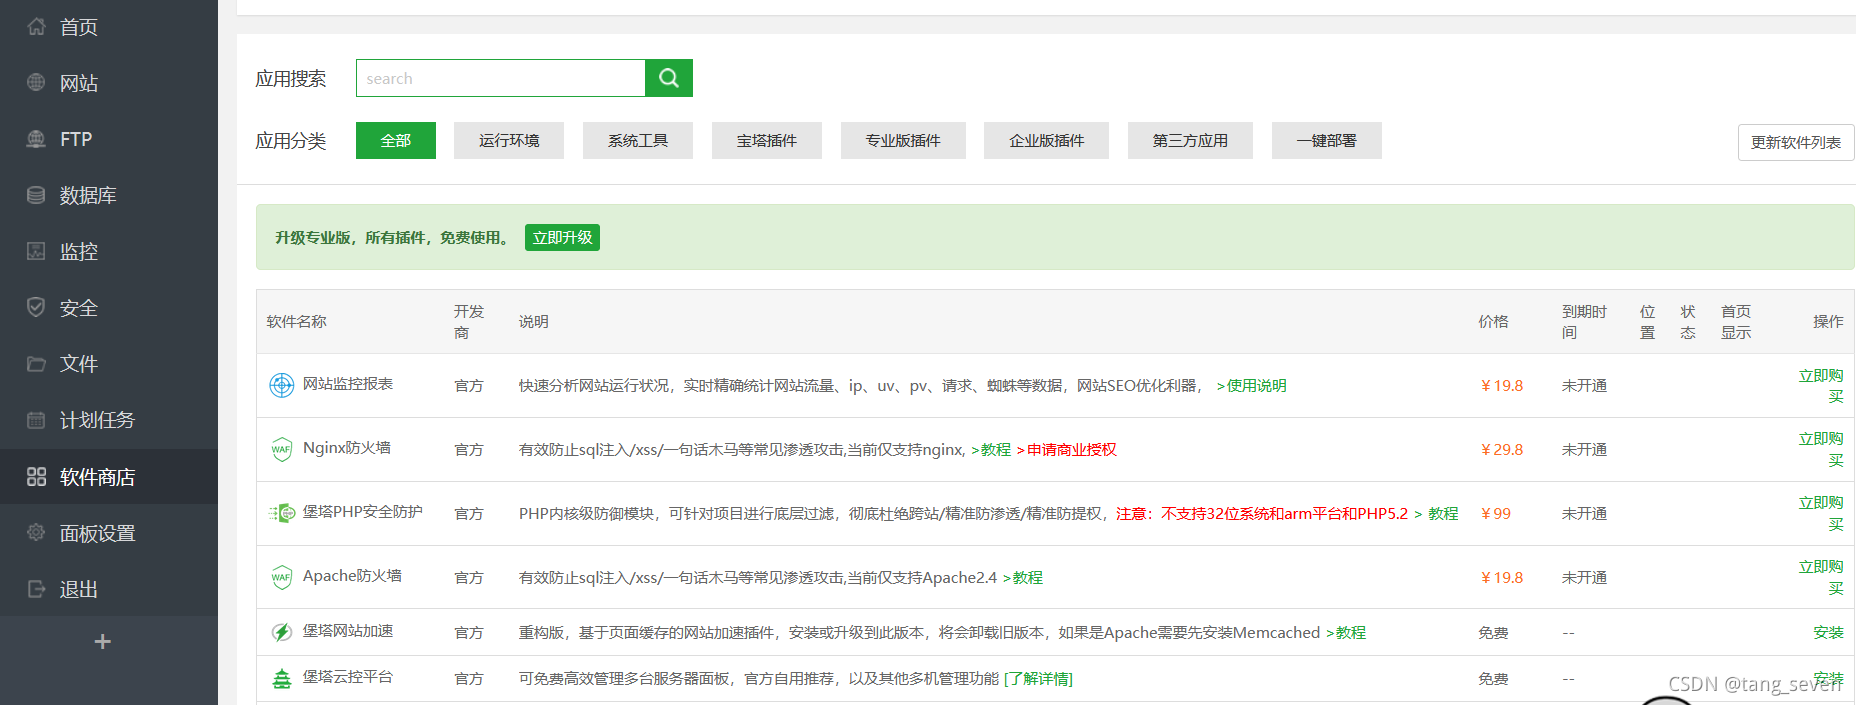This screenshot has height=705, width=1856.
Task: Click 立即购买 for 堡塔PHP安全防护
Action: click(1821, 513)
